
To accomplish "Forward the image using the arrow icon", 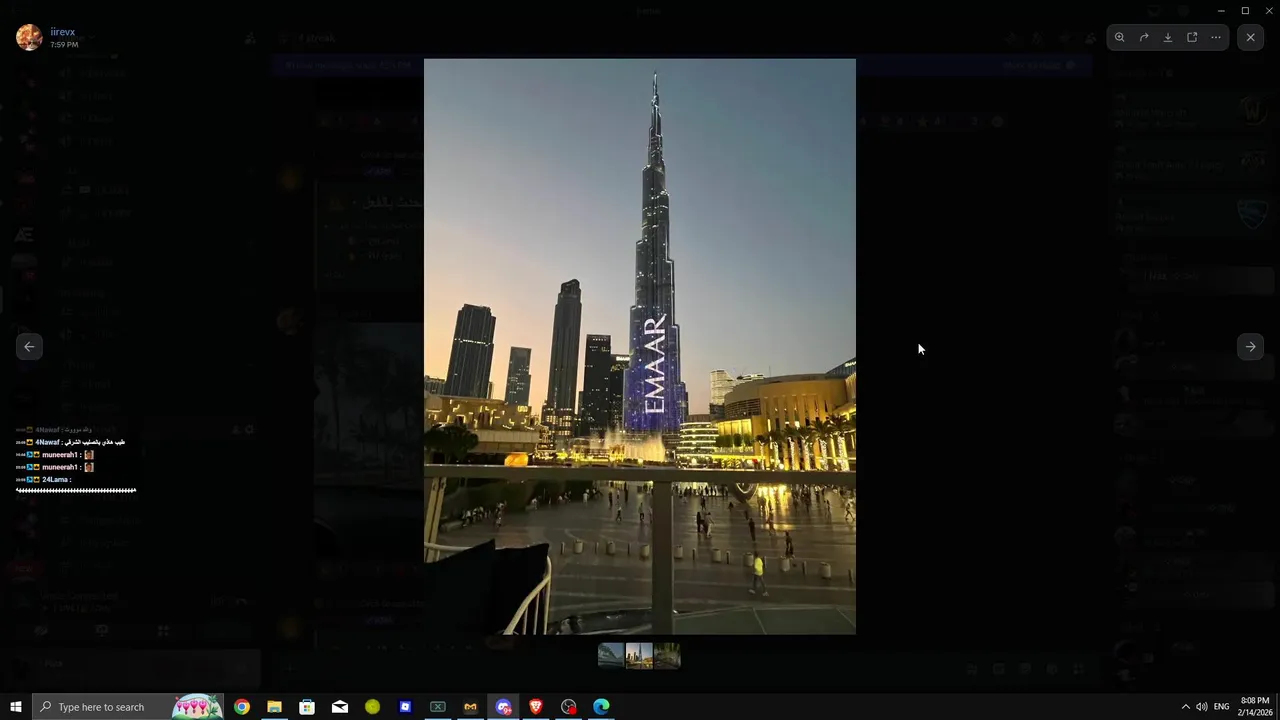I will 1144,37.
